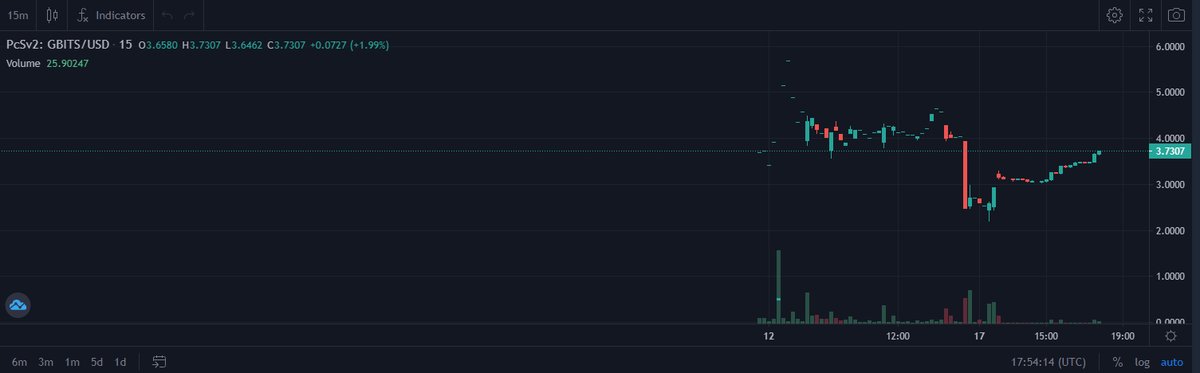Screen dimensions: 1200x373
Task: Click the 12:00 time axis label
Action: click(897, 336)
